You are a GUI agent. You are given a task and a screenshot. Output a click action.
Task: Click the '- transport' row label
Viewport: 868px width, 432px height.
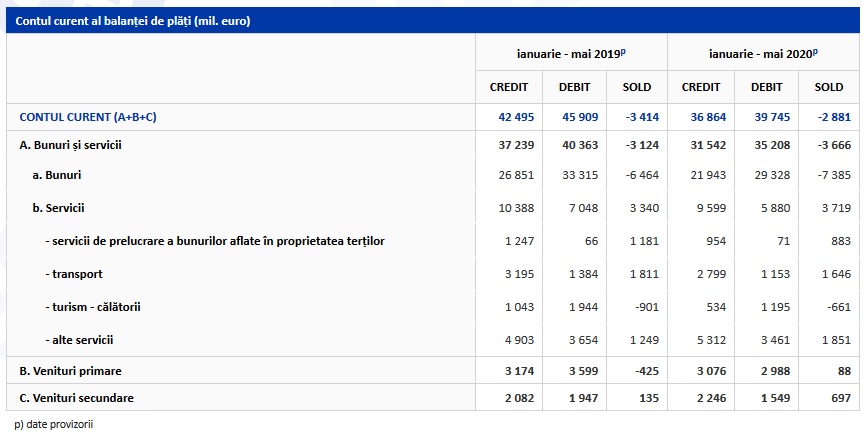pos(74,274)
